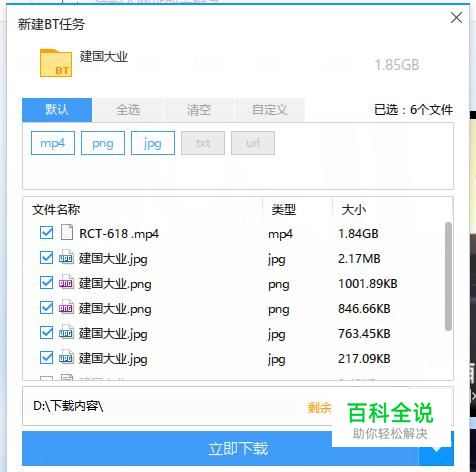Viewport: 476px width, 472px height.
Task: Toggle the png file type filter
Action: click(x=103, y=143)
